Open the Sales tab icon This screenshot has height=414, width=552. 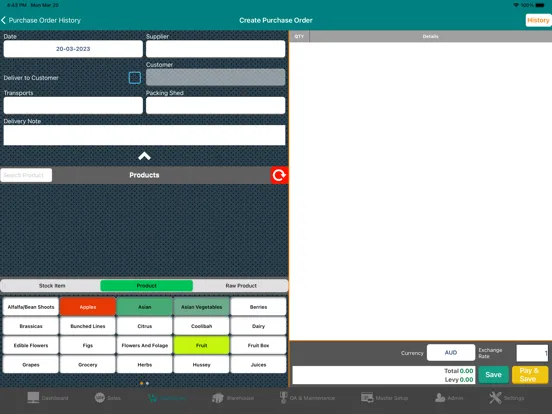click(100, 398)
